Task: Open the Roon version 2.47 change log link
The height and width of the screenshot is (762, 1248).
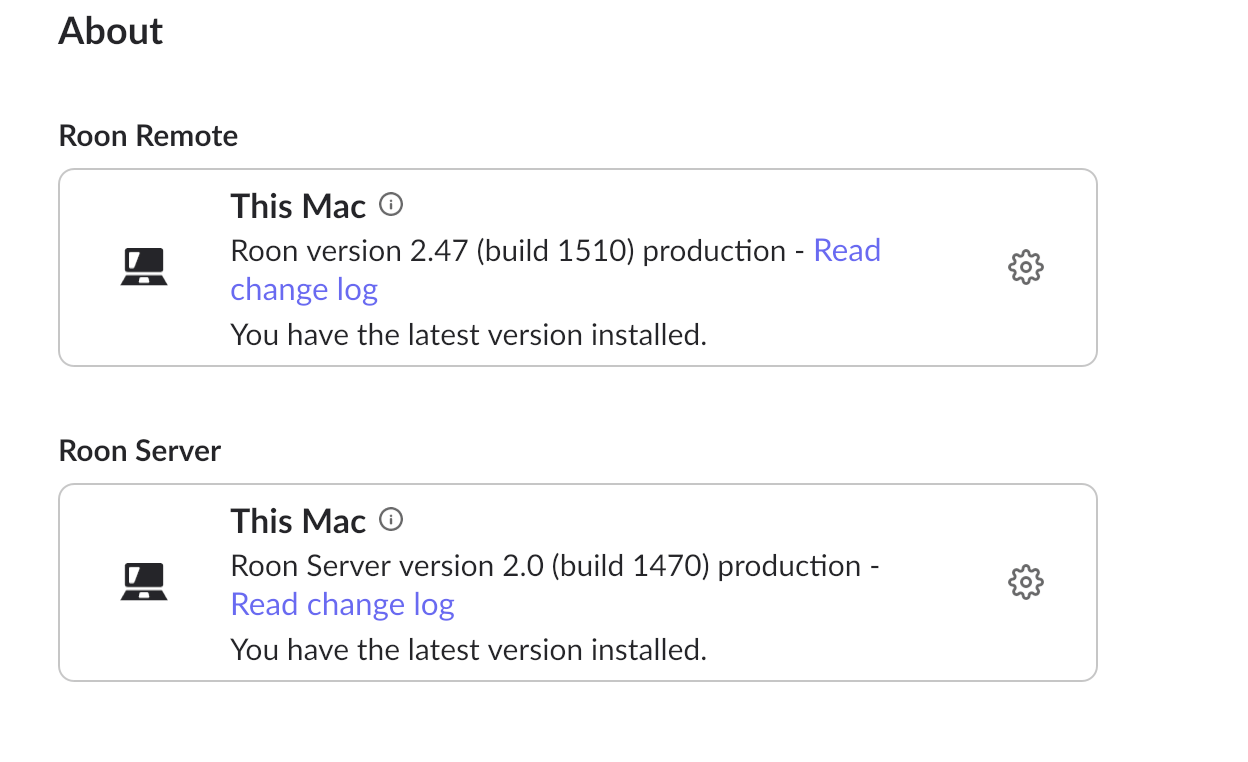Action: [x=555, y=270]
